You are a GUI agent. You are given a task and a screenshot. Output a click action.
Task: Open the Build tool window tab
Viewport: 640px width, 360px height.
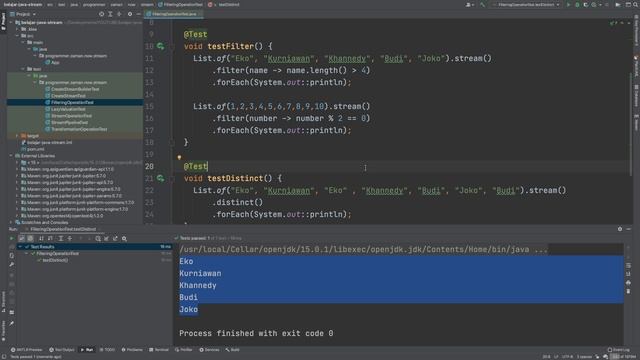point(233,350)
